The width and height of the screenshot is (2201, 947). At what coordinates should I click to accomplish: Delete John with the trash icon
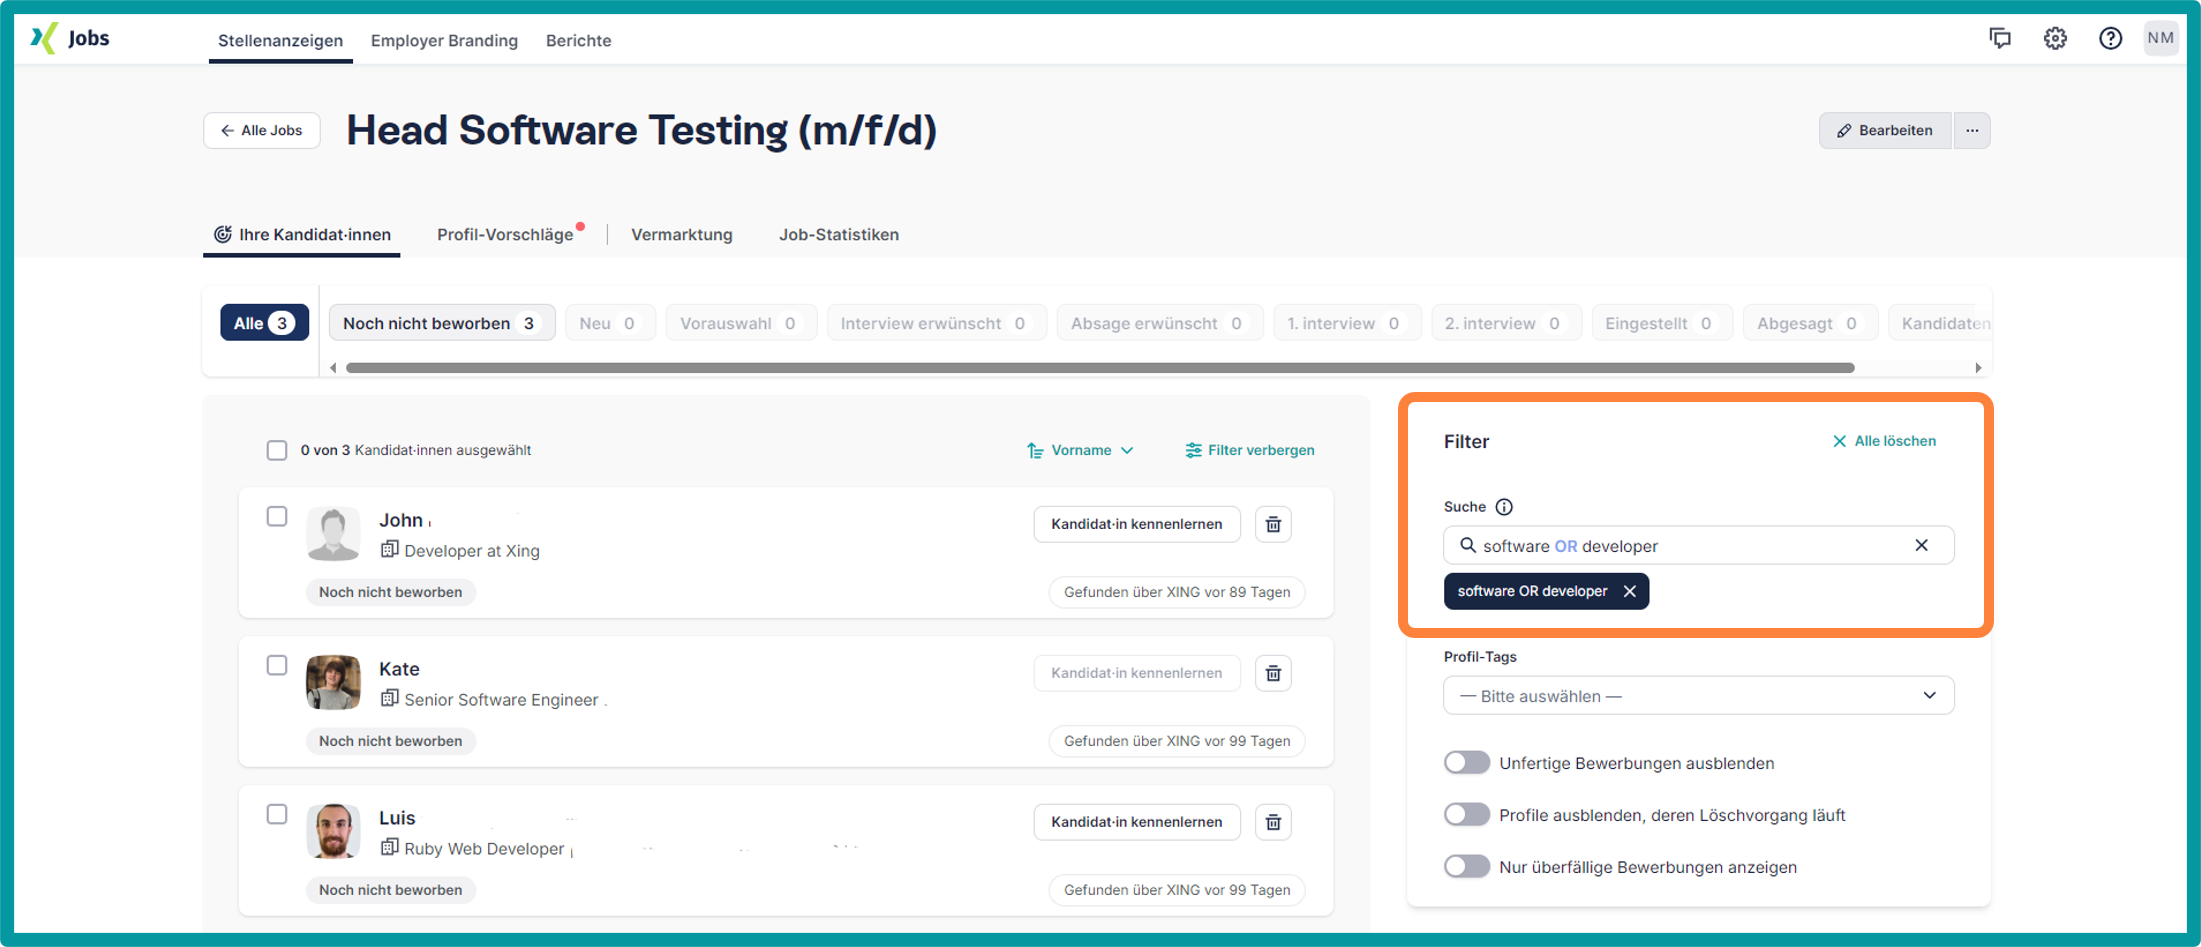(1273, 524)
